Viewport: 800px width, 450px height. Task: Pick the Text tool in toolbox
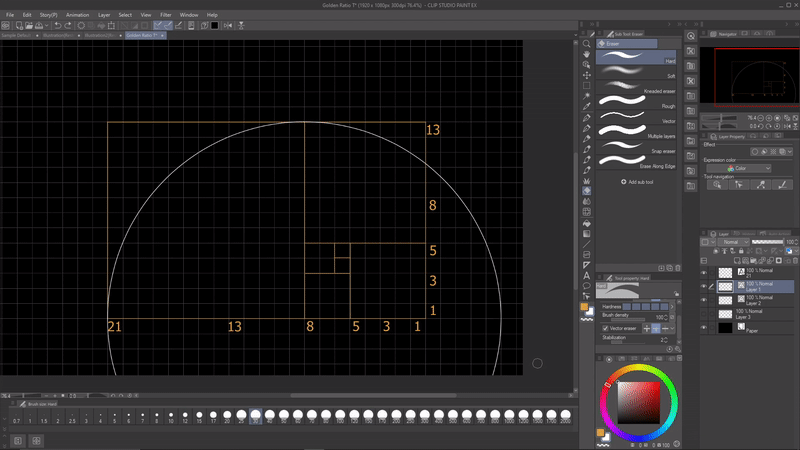(x=587, y=275)
